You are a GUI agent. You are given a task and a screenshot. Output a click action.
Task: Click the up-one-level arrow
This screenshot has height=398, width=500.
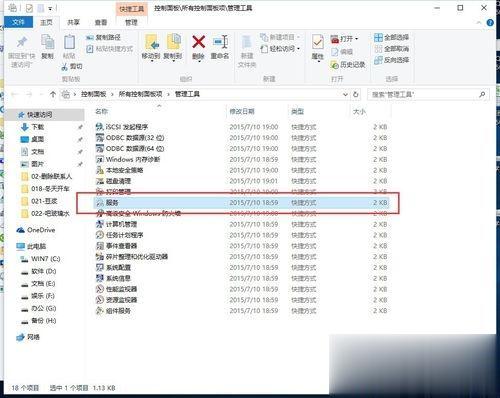(53, 95)
